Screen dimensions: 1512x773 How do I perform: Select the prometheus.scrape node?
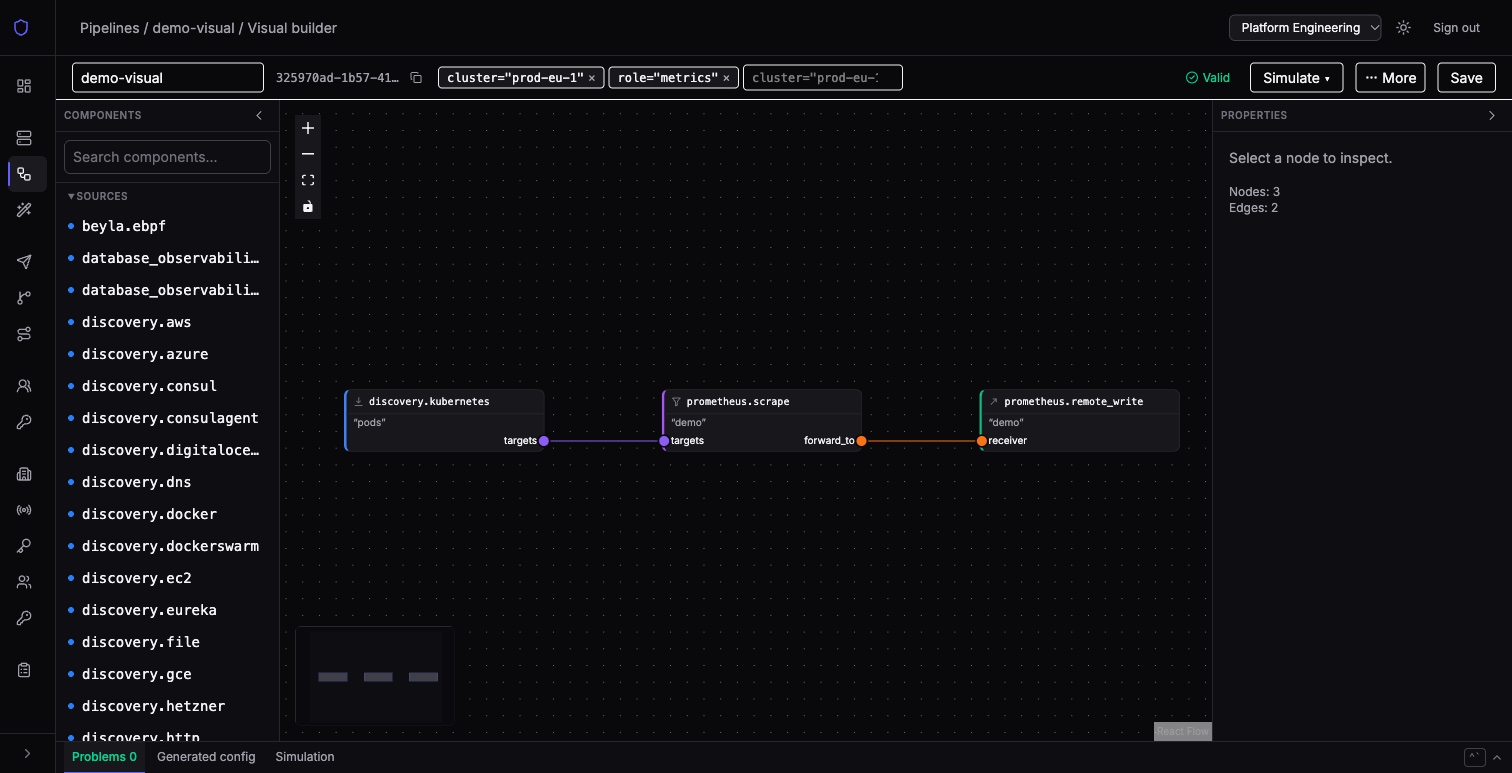[762, 420]
